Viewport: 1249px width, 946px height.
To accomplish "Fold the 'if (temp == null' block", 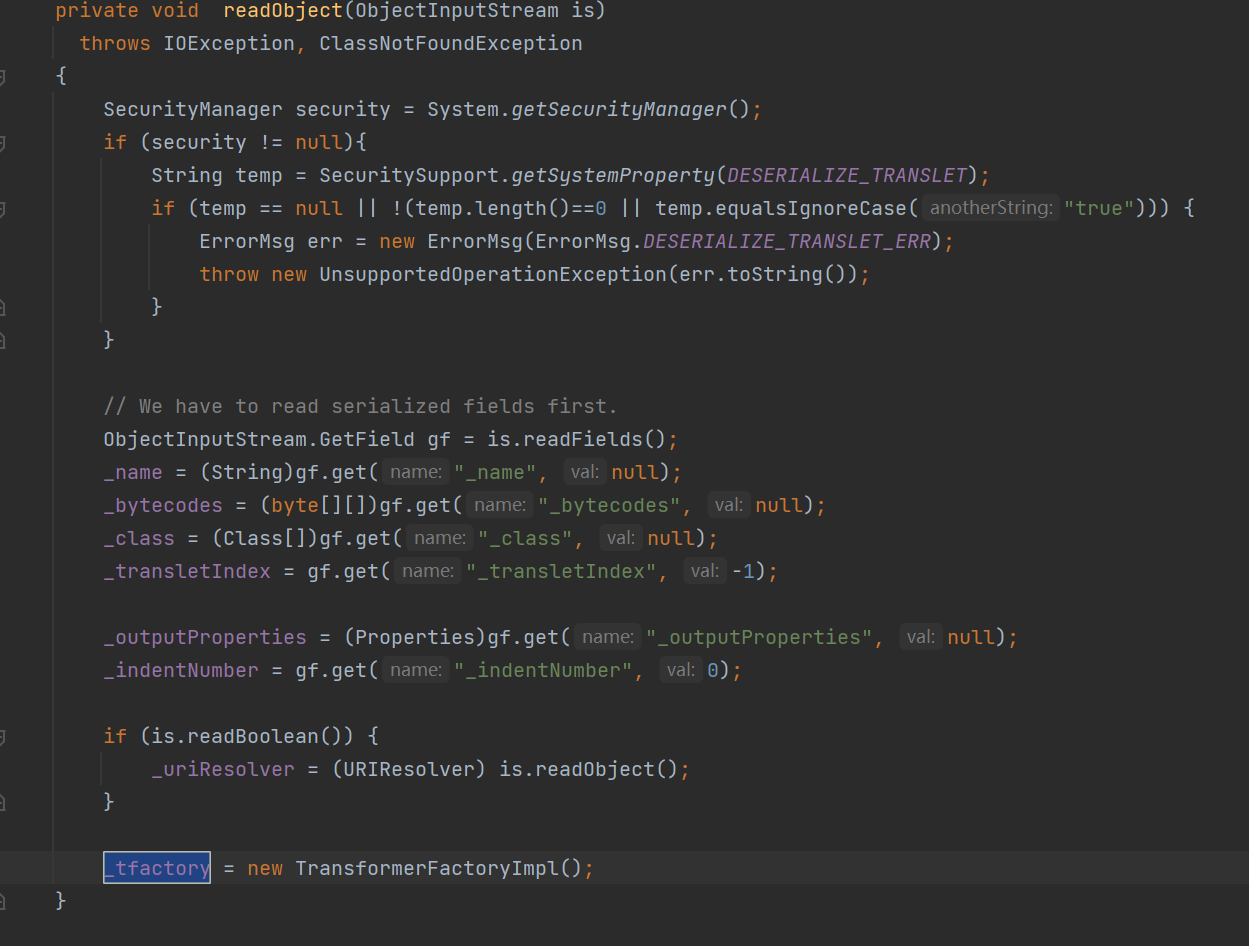I will click(2, 209).
